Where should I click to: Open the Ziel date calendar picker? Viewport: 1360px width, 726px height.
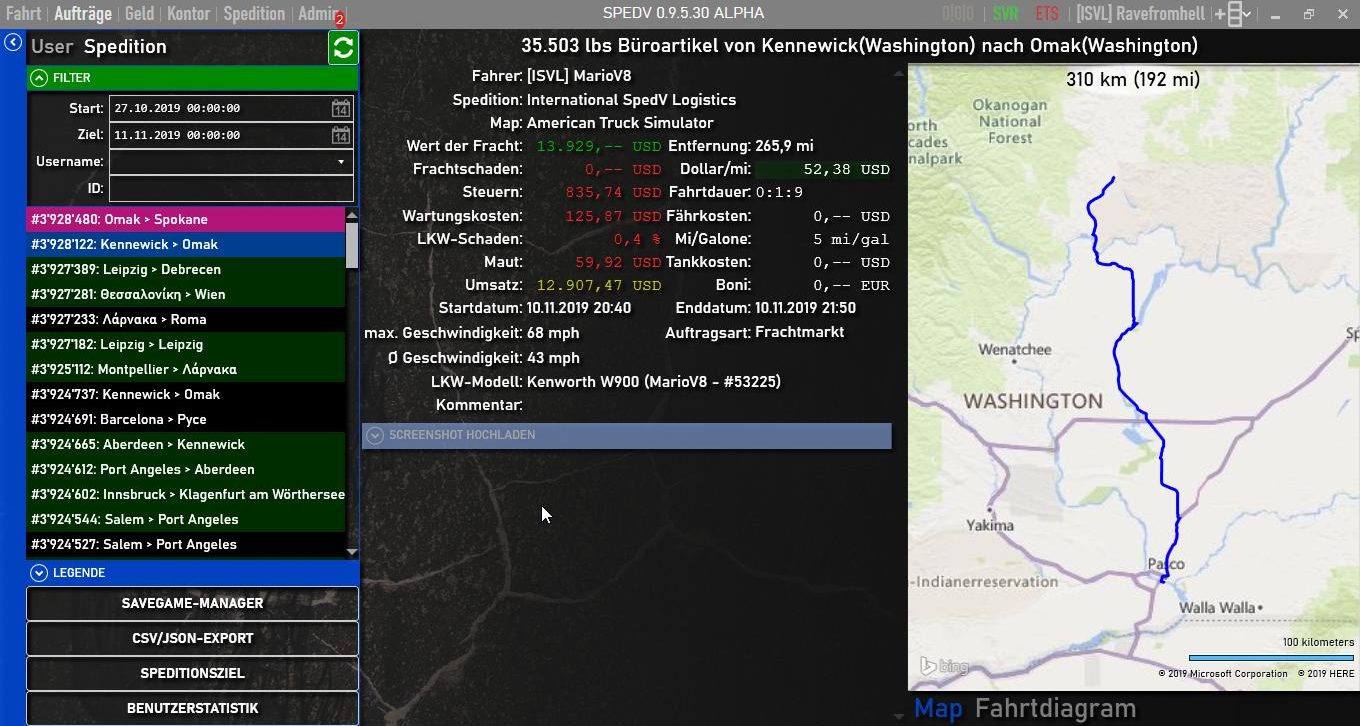341,135
